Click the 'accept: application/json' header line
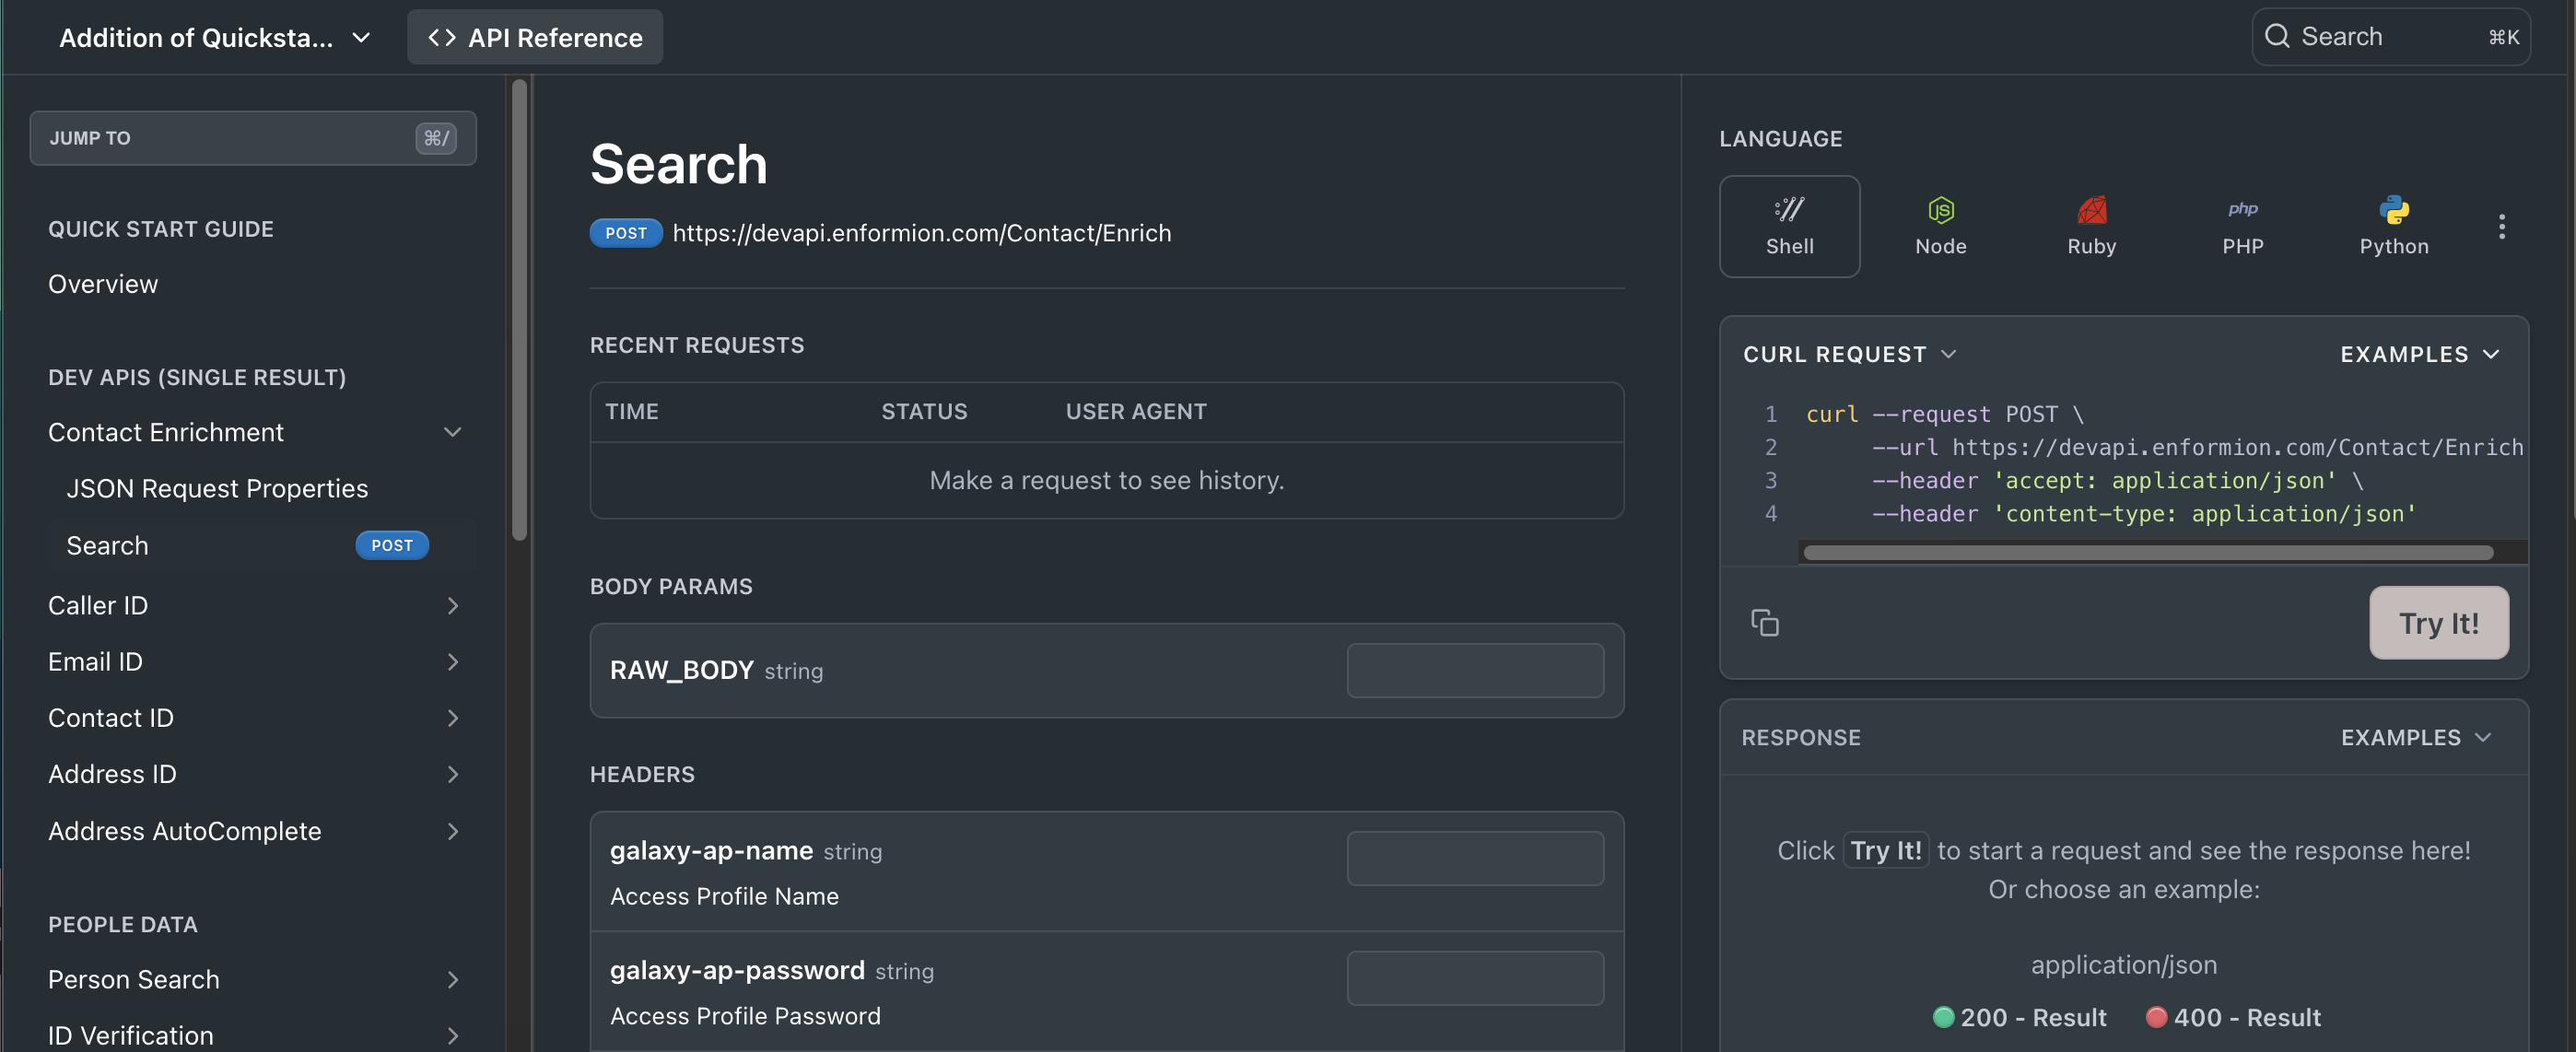 coord(2117,480)
